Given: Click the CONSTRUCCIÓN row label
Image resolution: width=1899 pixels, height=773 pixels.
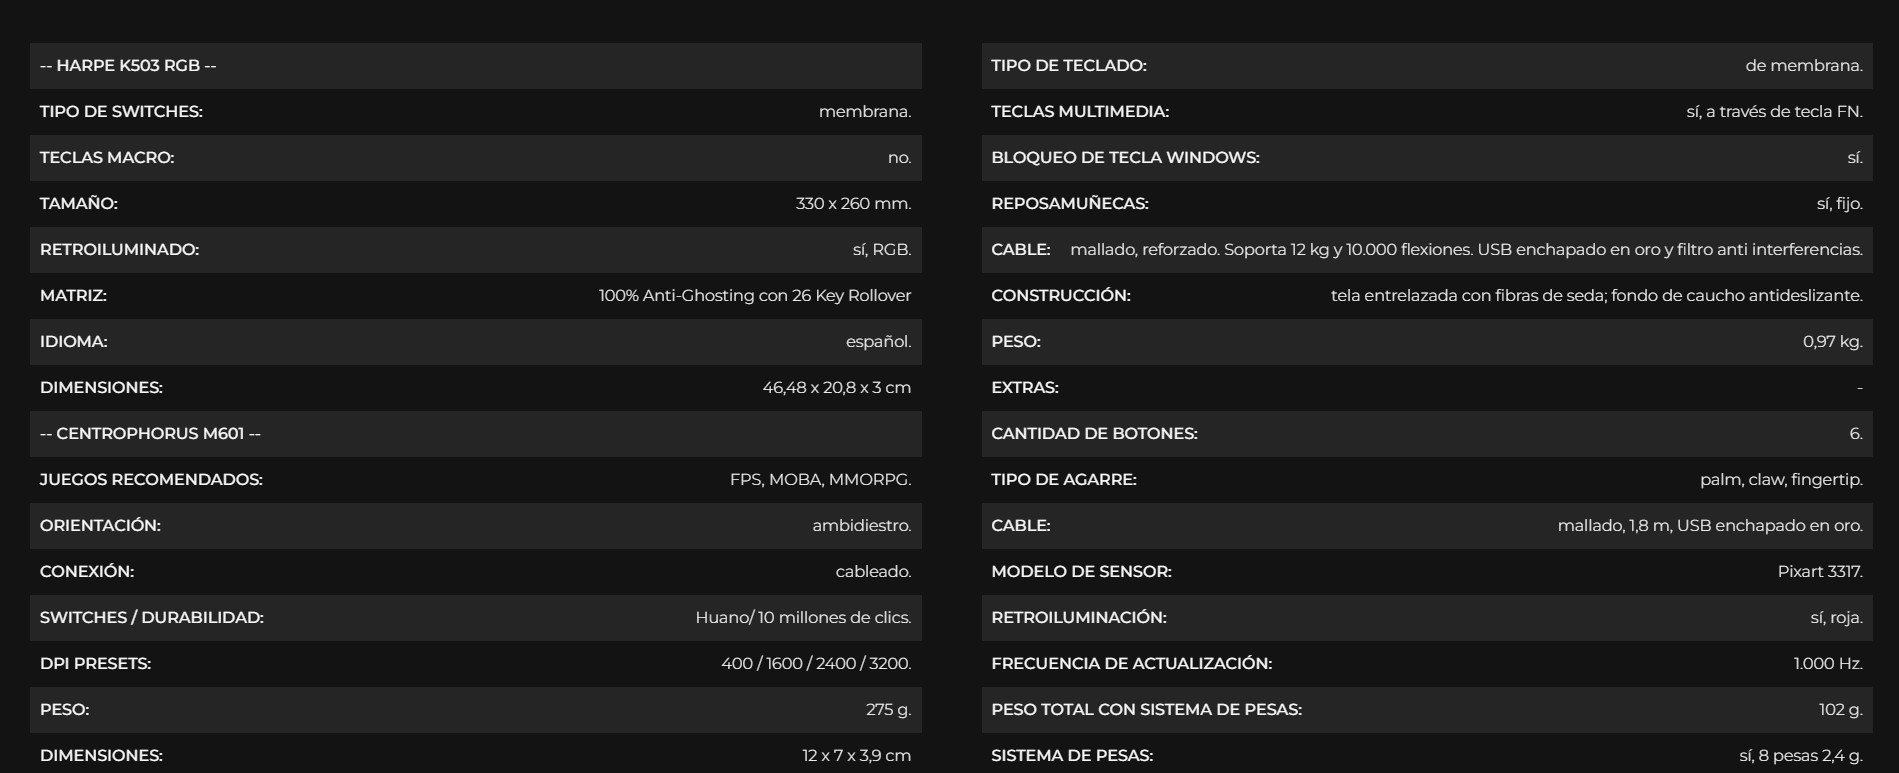Looking at the screenshot, I should coord(1061,296).
